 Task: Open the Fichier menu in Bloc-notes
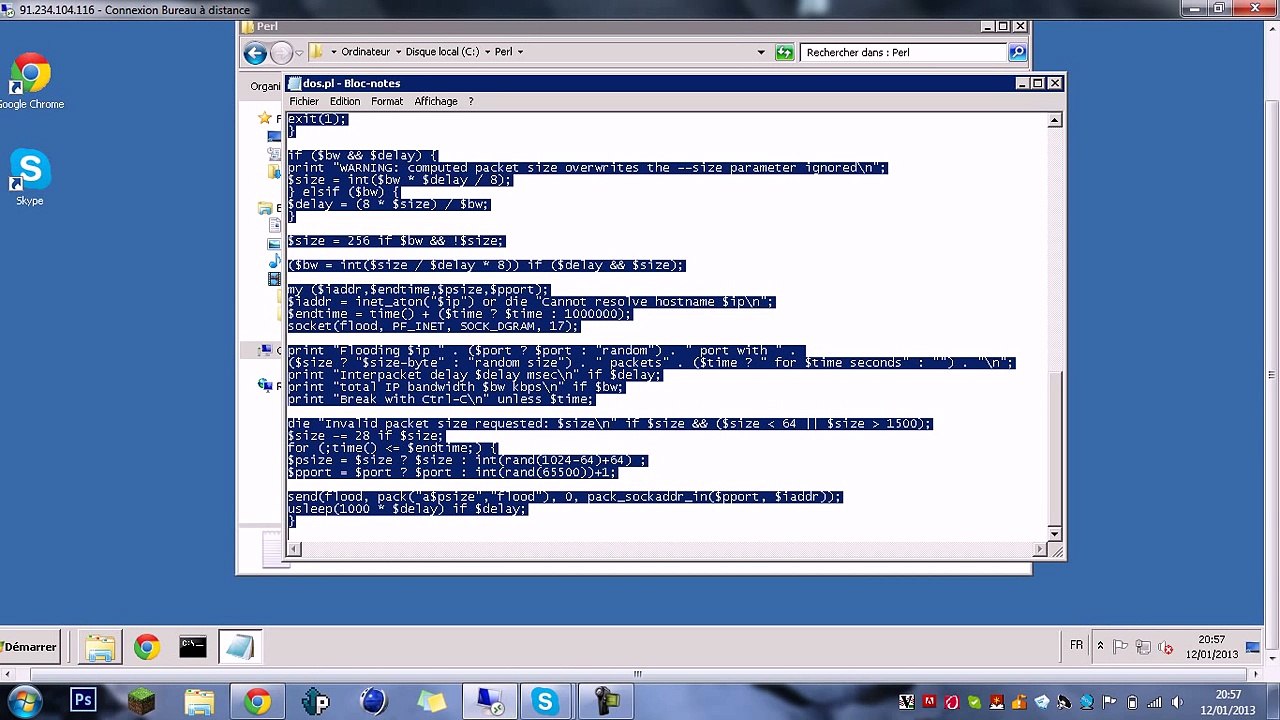[x=304, y=101]
